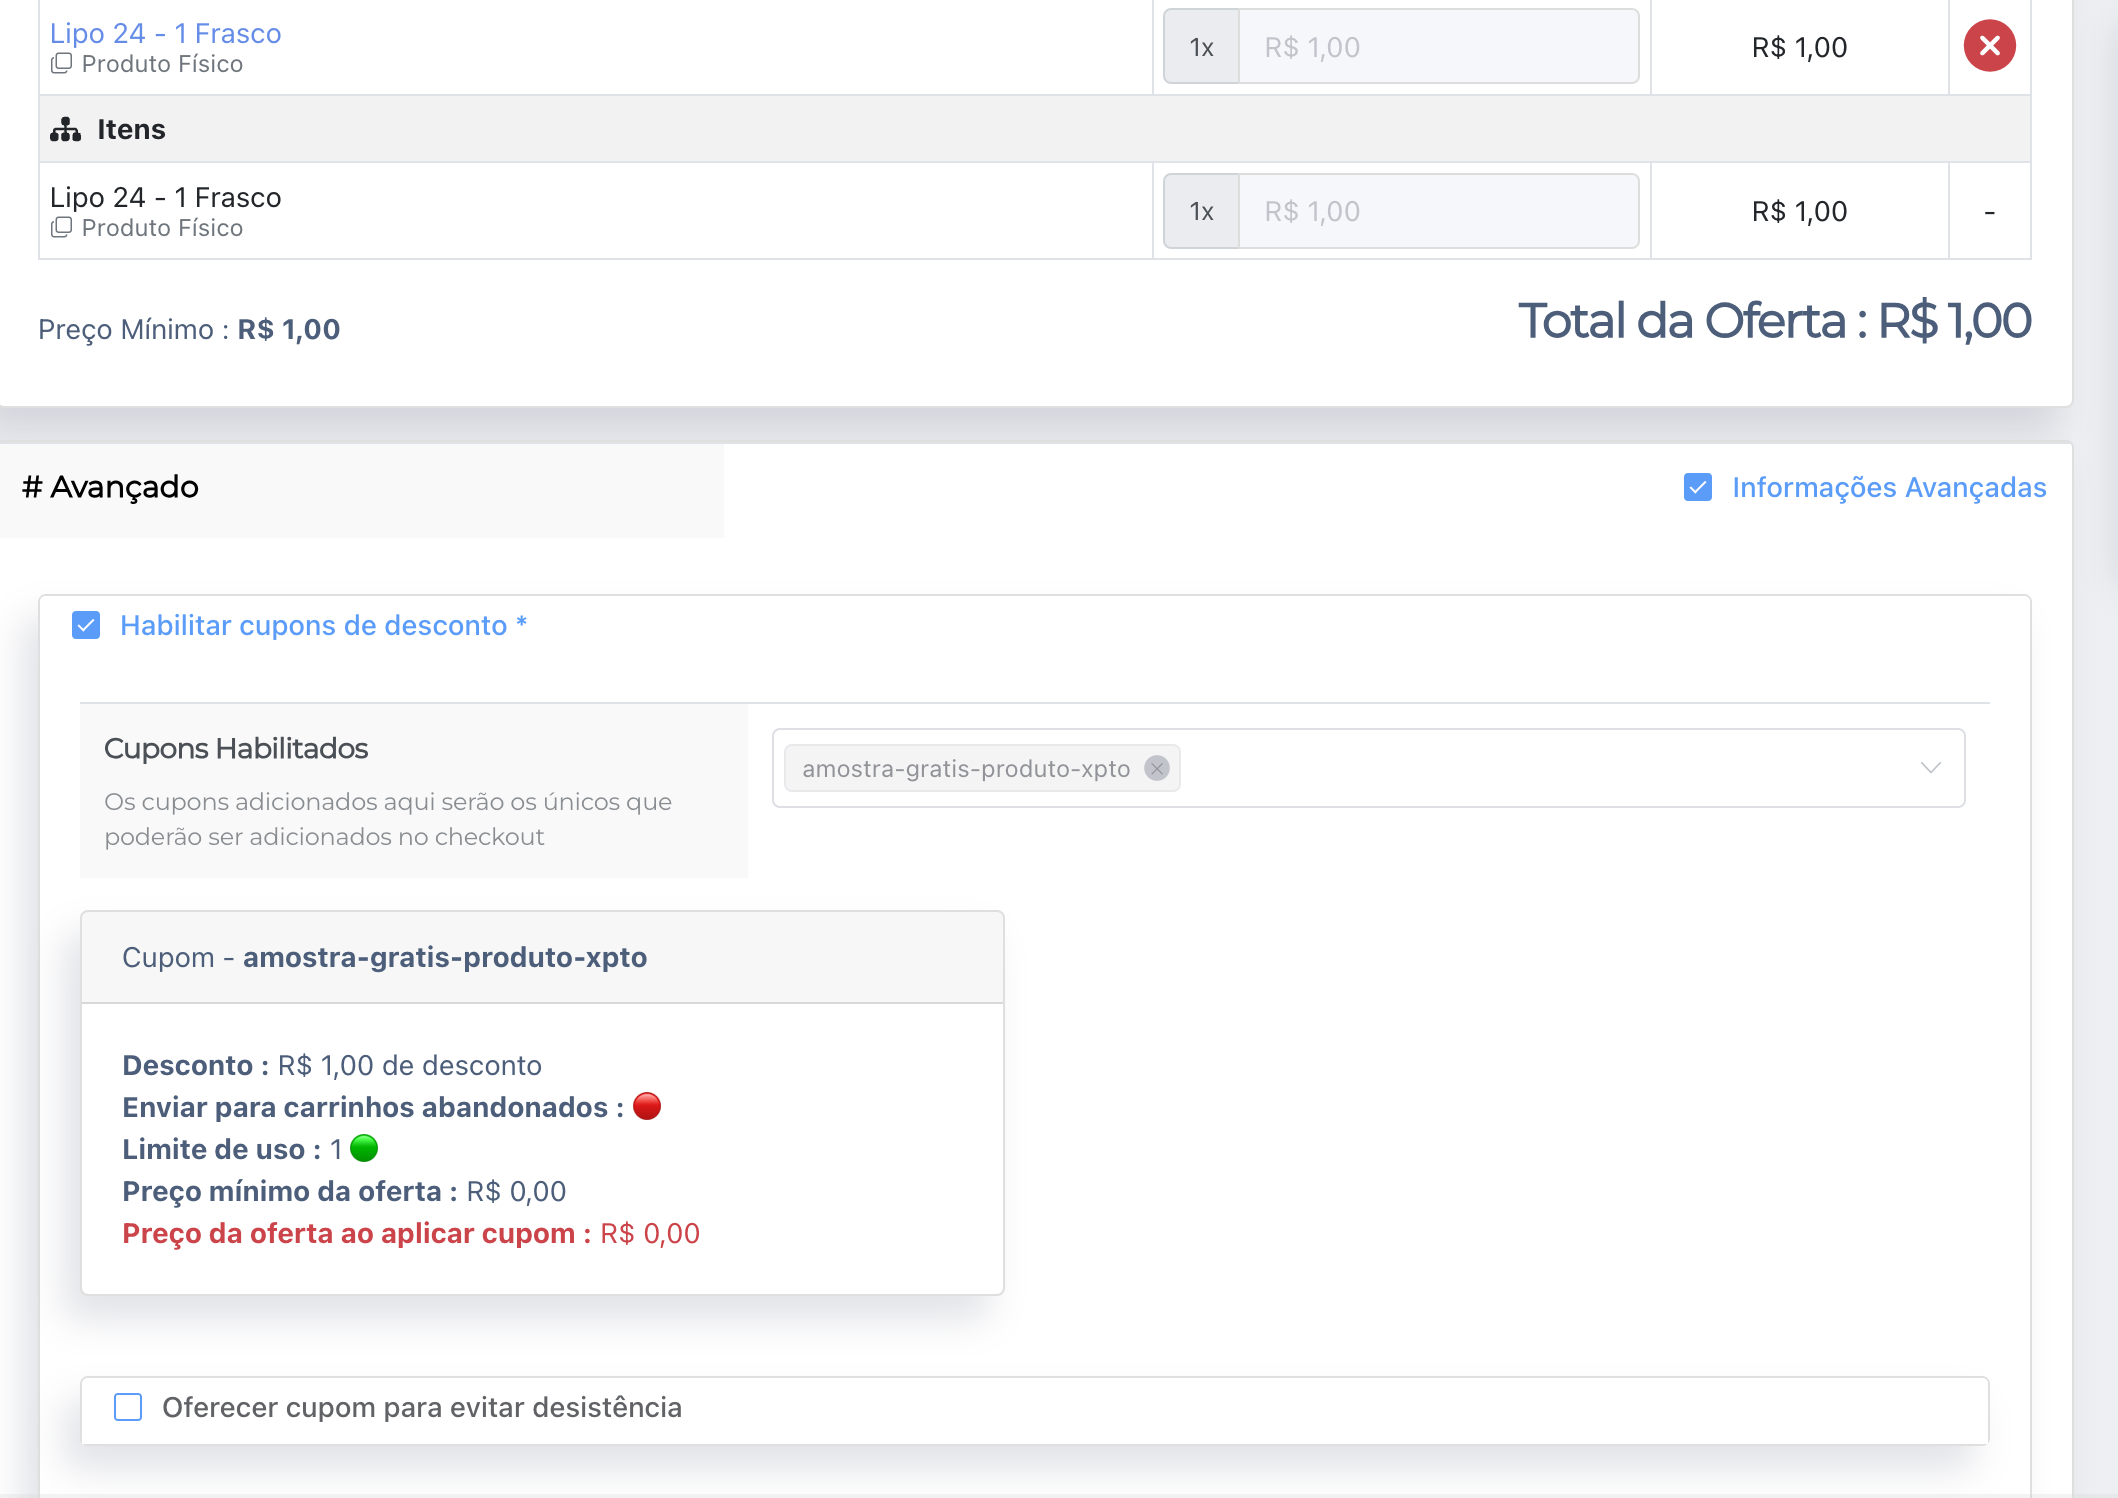2118x1498 pixels.
Task: Select the Avançado section header
Action: pyautogui.click(x=109, y=487)
